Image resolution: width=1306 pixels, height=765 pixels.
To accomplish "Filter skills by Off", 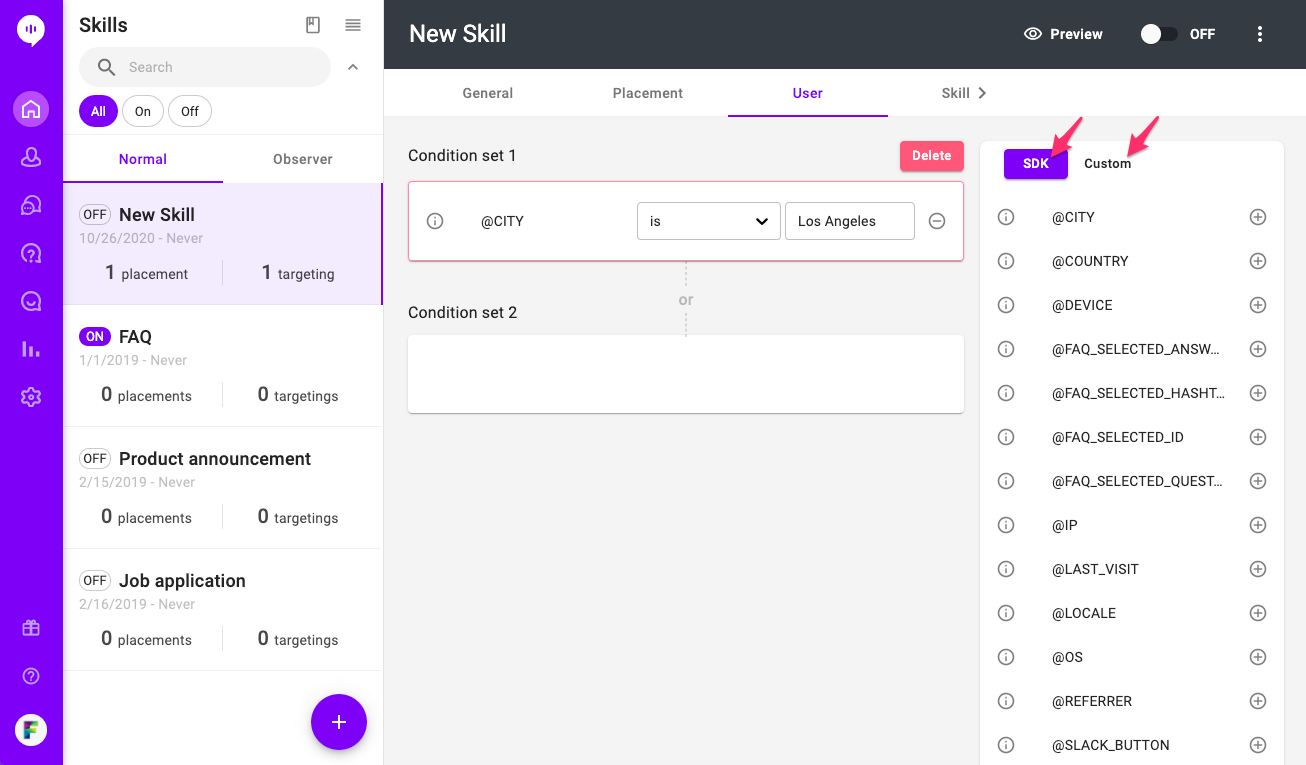I will [190, 111].
